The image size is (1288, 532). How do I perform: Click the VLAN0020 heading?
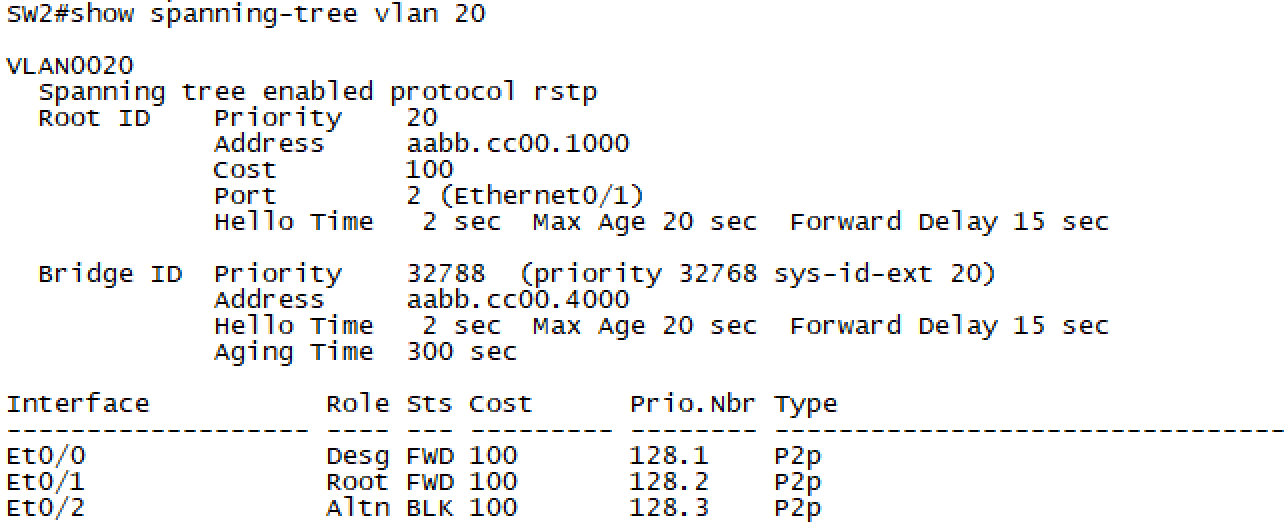(x=70, y=66)
